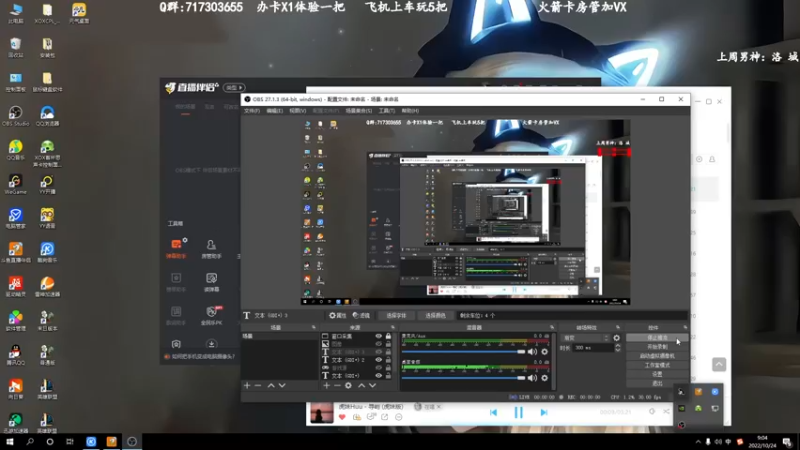Move the scene up with the Scenes dock up arrow

tap(271, 386)
